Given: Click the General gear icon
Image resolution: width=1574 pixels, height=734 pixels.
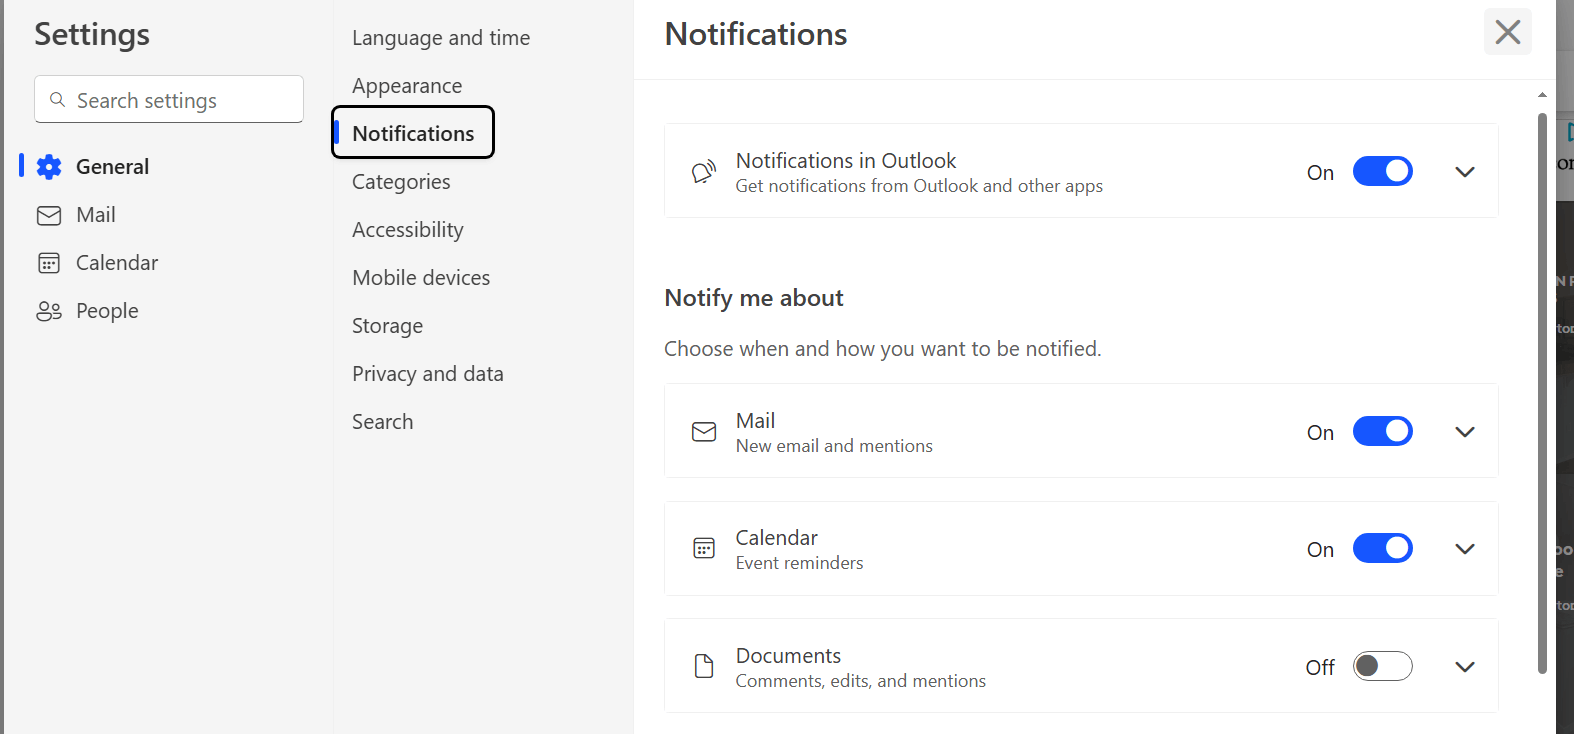Looking at the screenshot, I should click(49, 167).
